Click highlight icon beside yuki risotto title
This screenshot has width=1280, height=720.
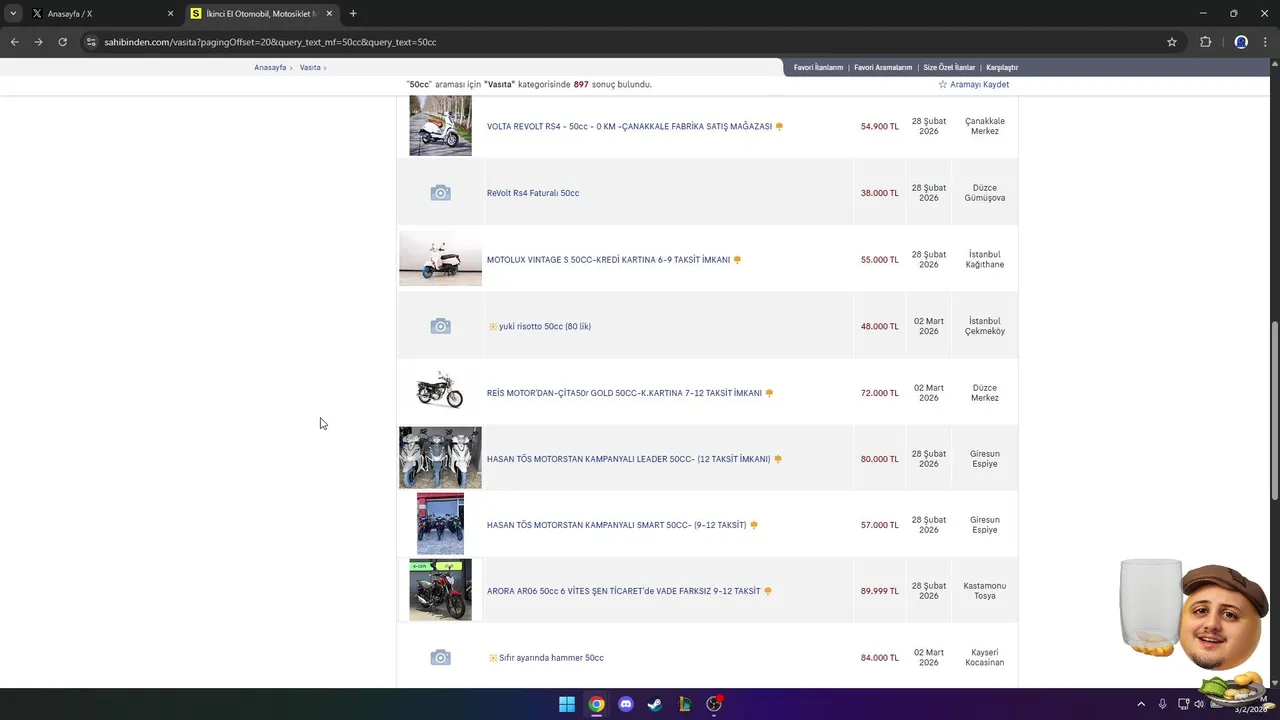tap(492, 326)
